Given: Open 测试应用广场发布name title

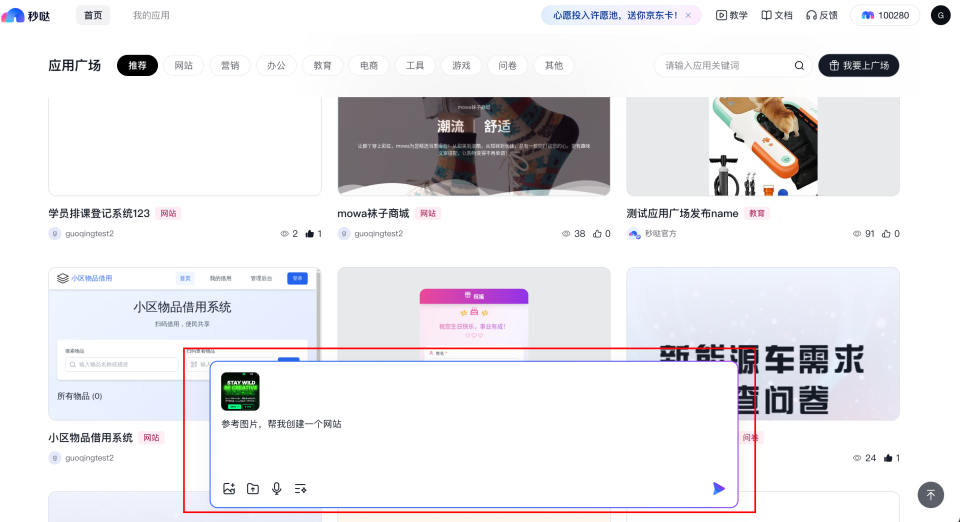Looking at the screenshot, I should tap(682, 214).
